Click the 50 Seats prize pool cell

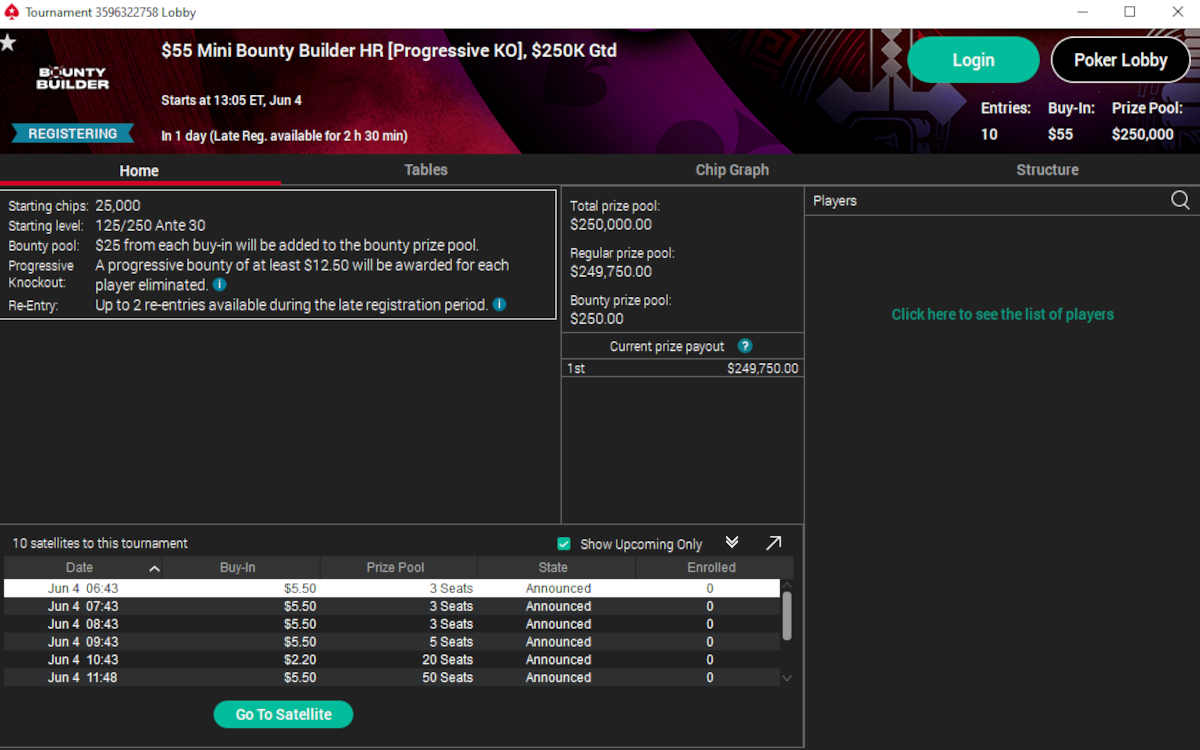point(447,678)
